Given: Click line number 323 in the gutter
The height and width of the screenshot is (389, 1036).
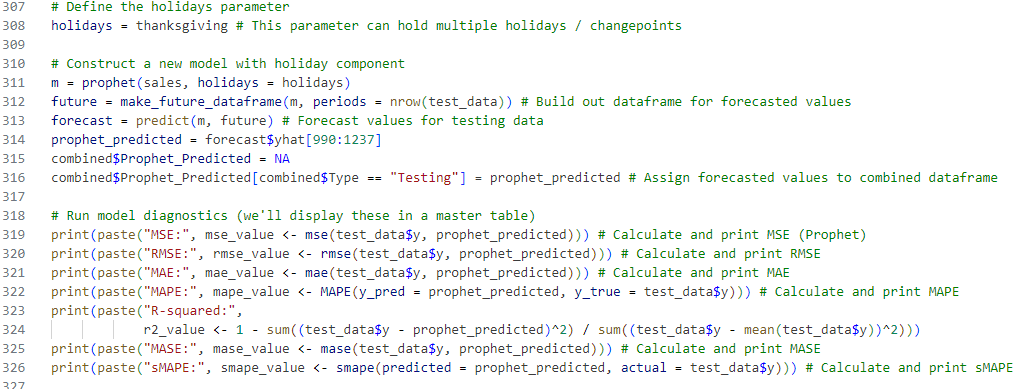Looking at the screenshot, I should click(x=15, y=310).
